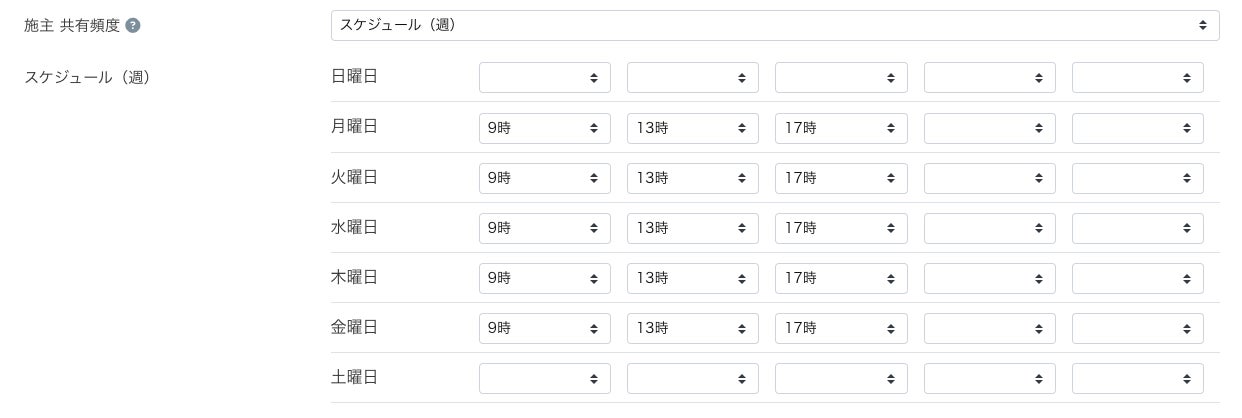The width and height of the screenshot is (1242, 418).
Task: Open Wednesday's fourth empty time dropdown
Action: pos(989,228)
